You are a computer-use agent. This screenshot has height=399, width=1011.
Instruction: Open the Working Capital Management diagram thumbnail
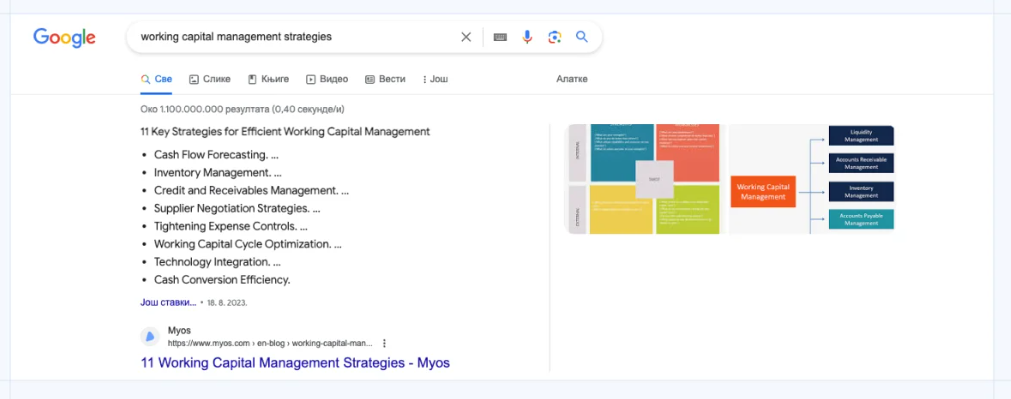812,179
